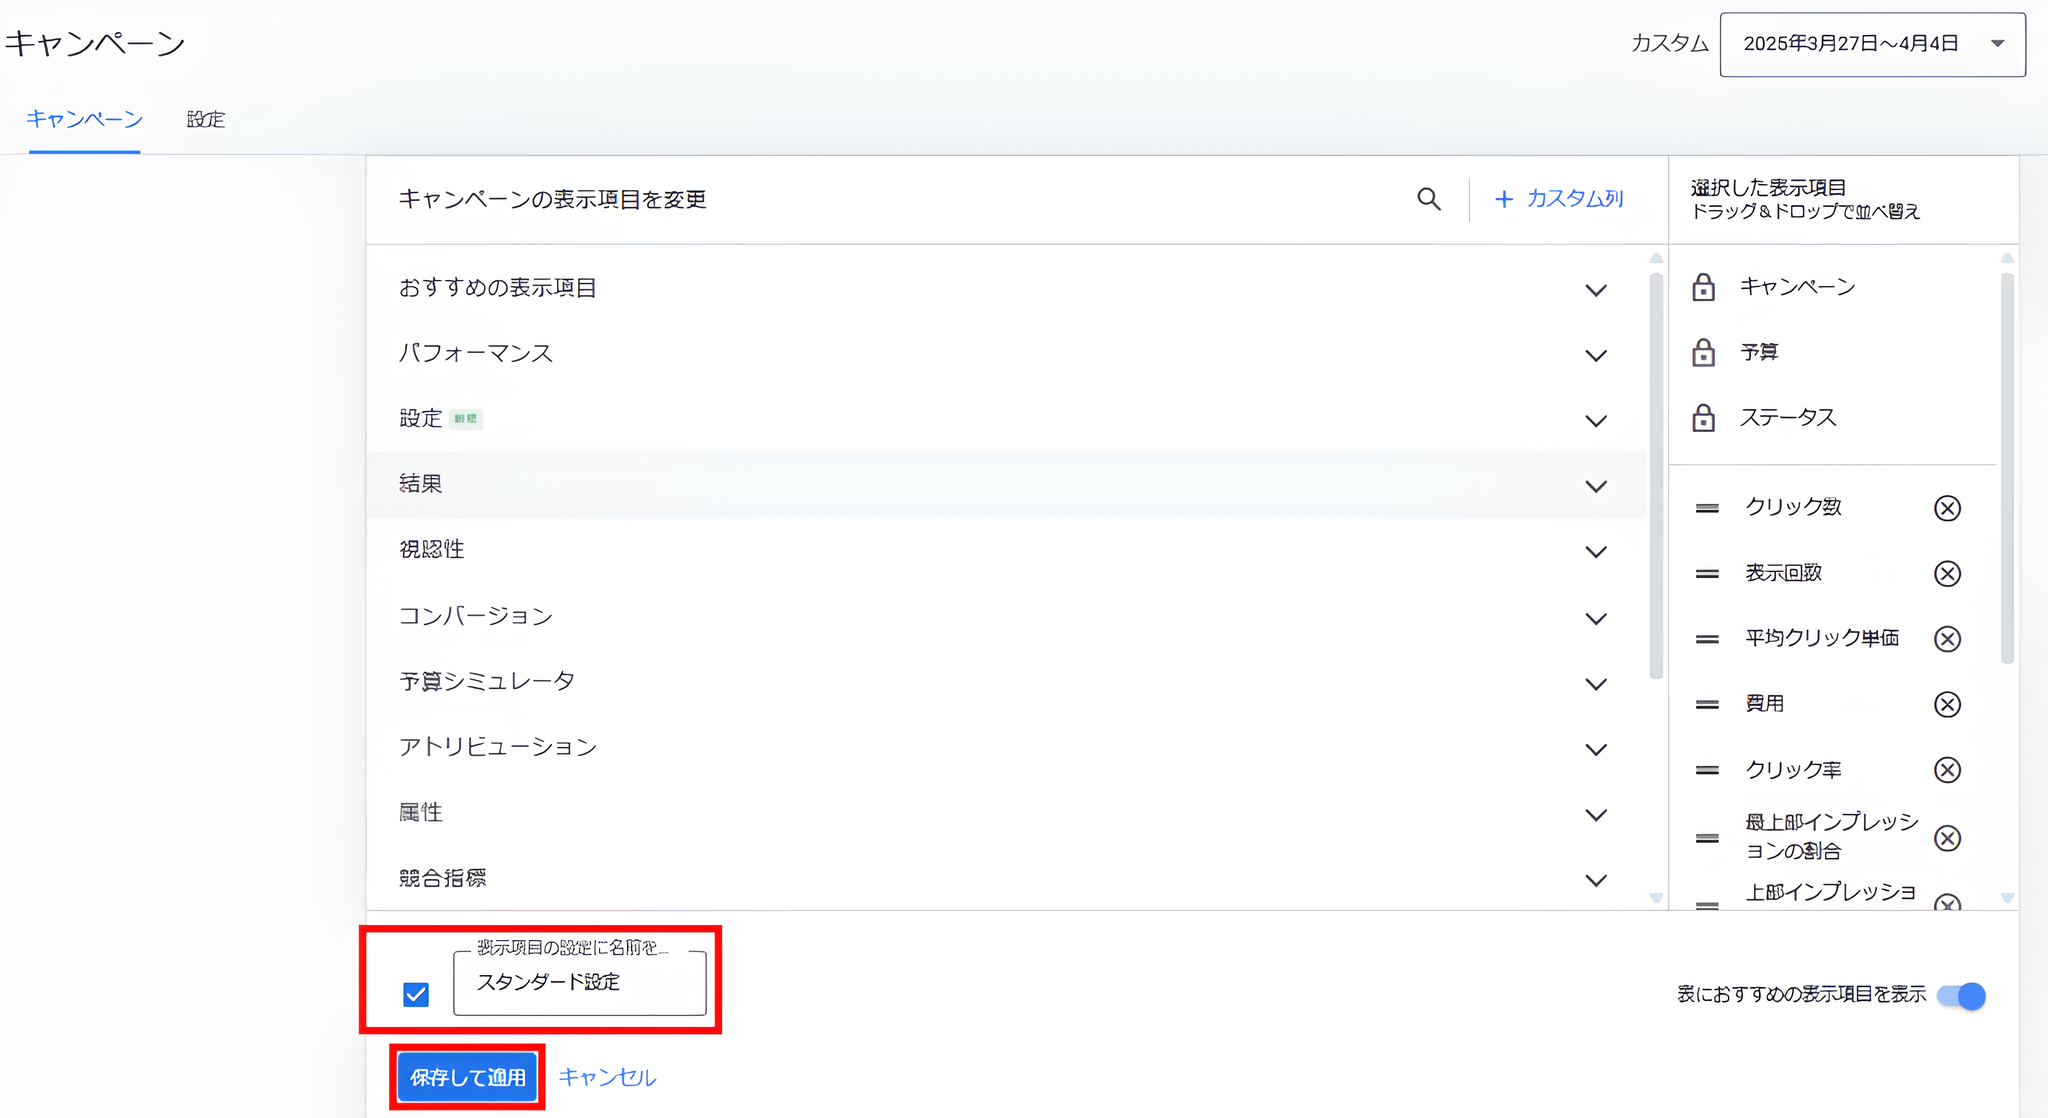This screenshot has height=1118, width=2048.
Task: Click lock icon beside ステータス
Action: [x=1703, y=418]
